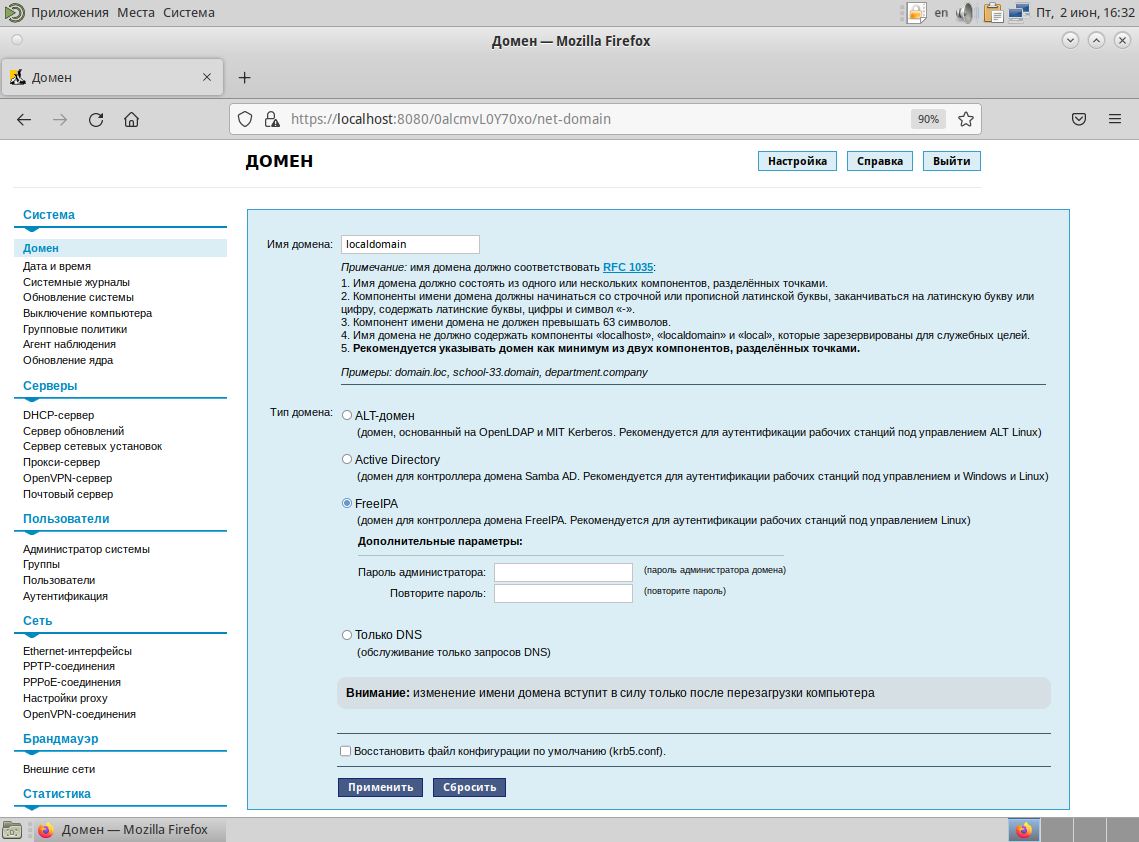
Task: Open the Приложения menu
Action: 70,12
